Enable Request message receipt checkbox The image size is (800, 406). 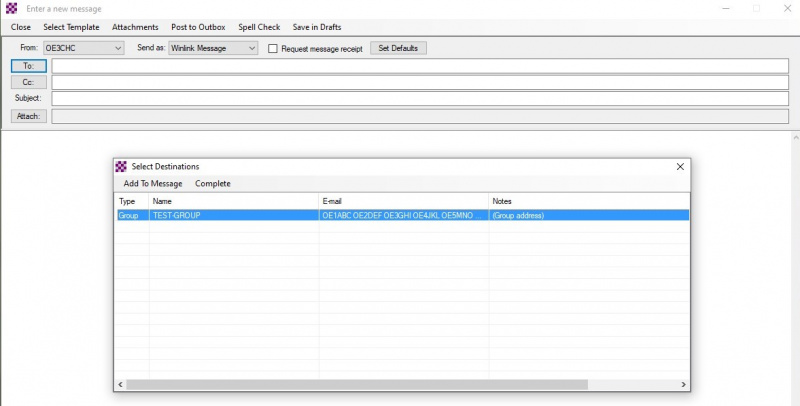coord(273,48)
